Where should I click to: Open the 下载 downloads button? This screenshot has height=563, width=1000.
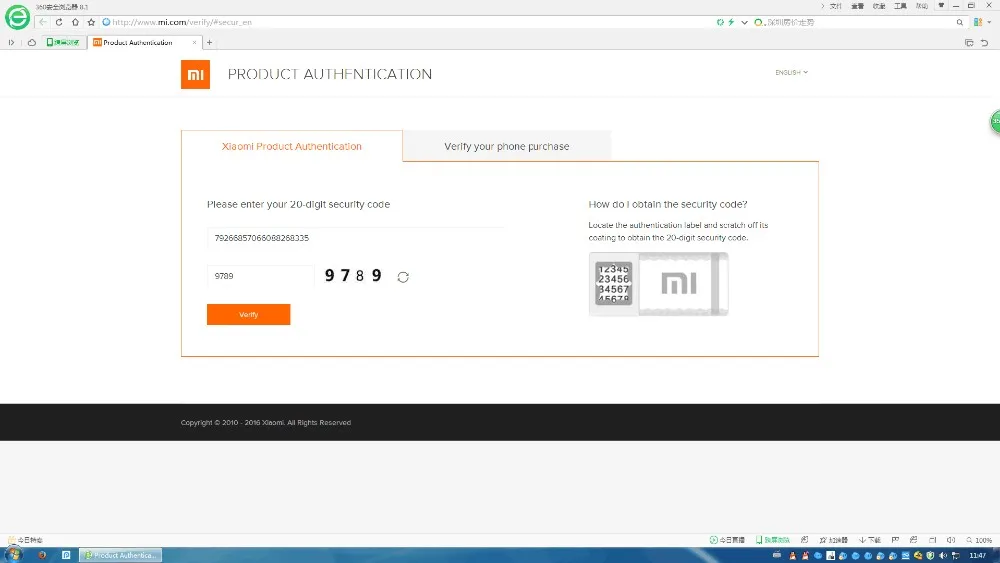(869, 540)
